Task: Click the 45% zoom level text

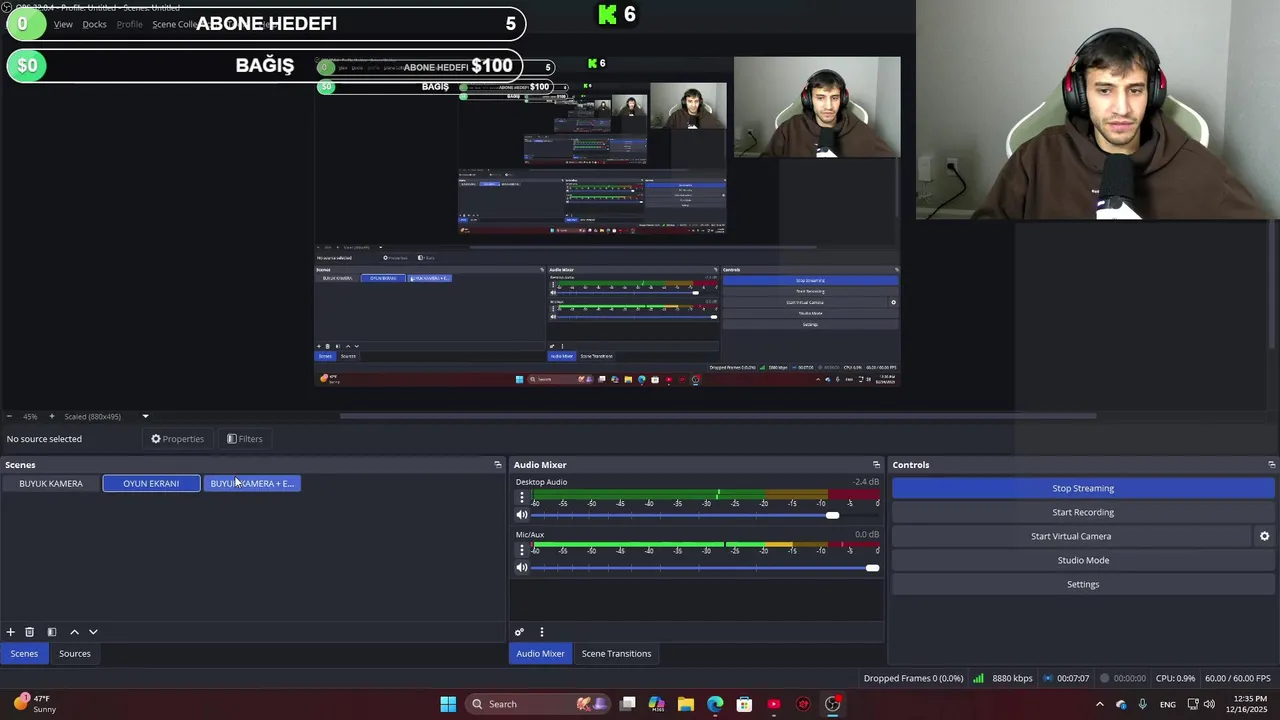Action: 30,416
